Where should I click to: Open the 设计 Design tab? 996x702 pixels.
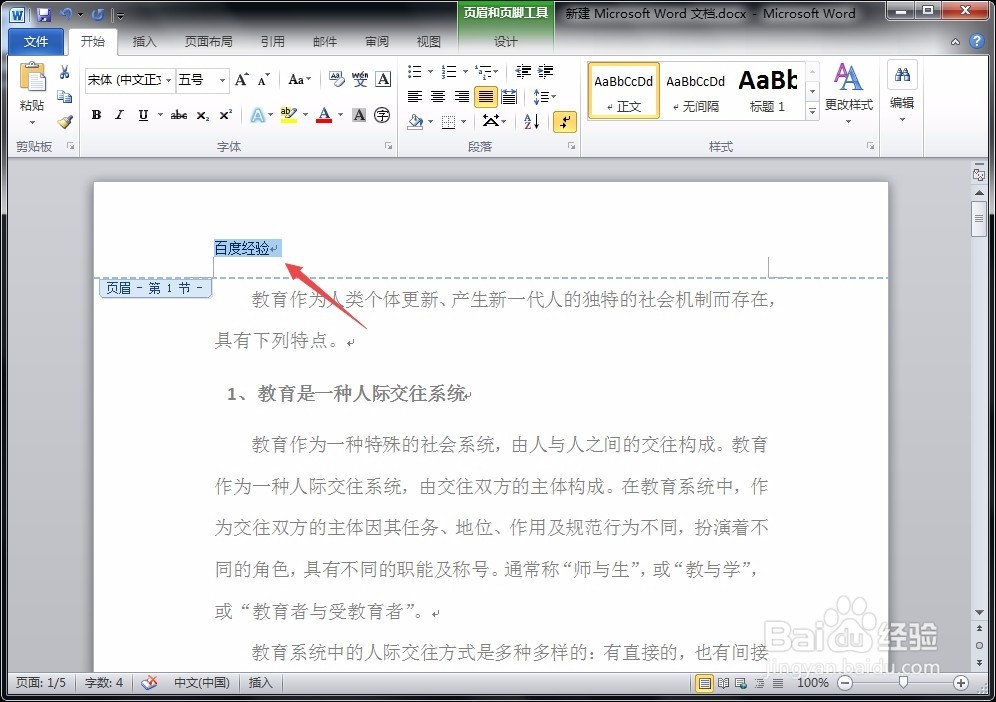pyautogui.click(x=506, y=41)
